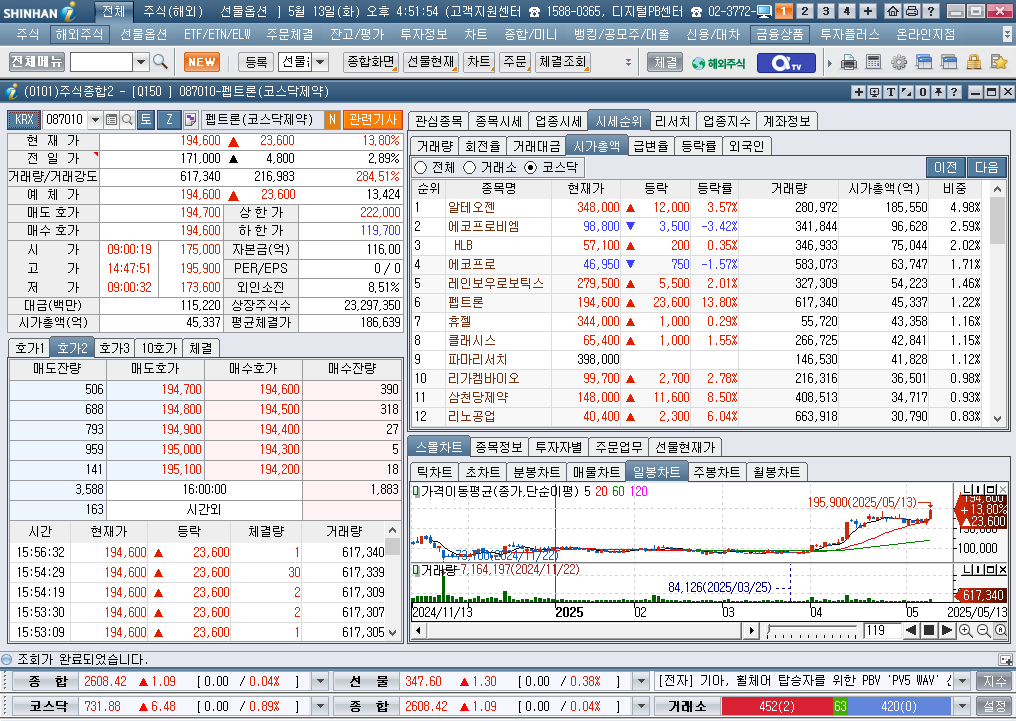Screen dimensions: 1016x721
Task: Select the 거래량 ranking sub-tab
Action: (435, 146)
